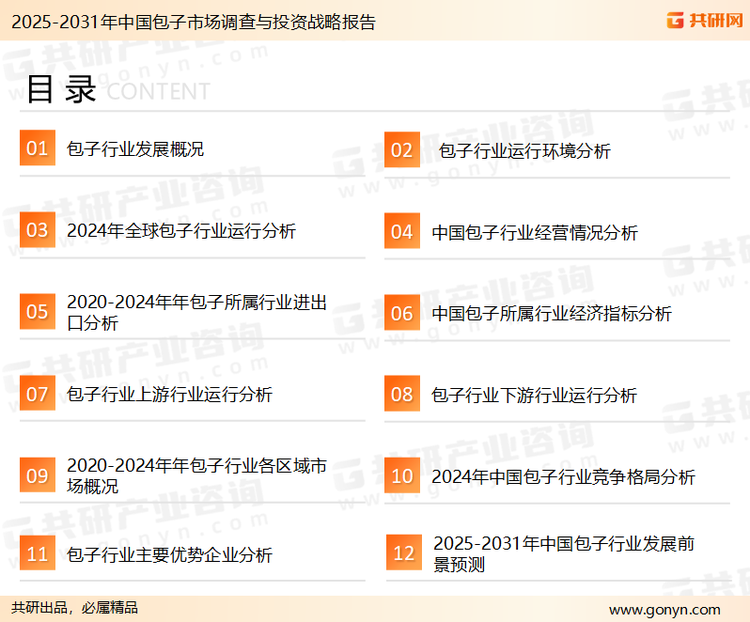Select chapter title 中国包子所属行业经济指标分析
This screenshot has height=622, width=750.
pos(551,314)
